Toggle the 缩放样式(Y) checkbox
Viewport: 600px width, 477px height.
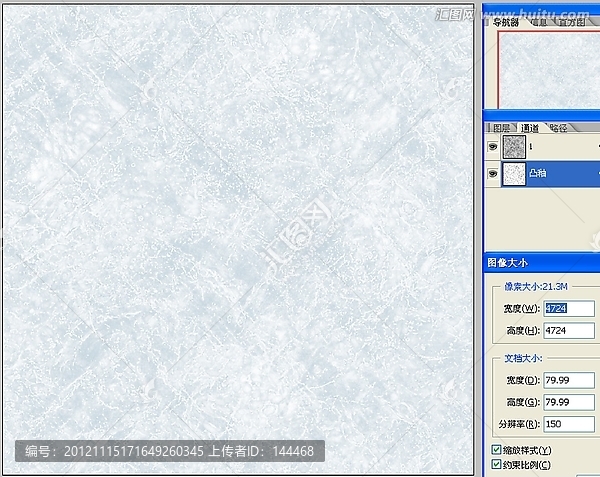click(496, 450)
